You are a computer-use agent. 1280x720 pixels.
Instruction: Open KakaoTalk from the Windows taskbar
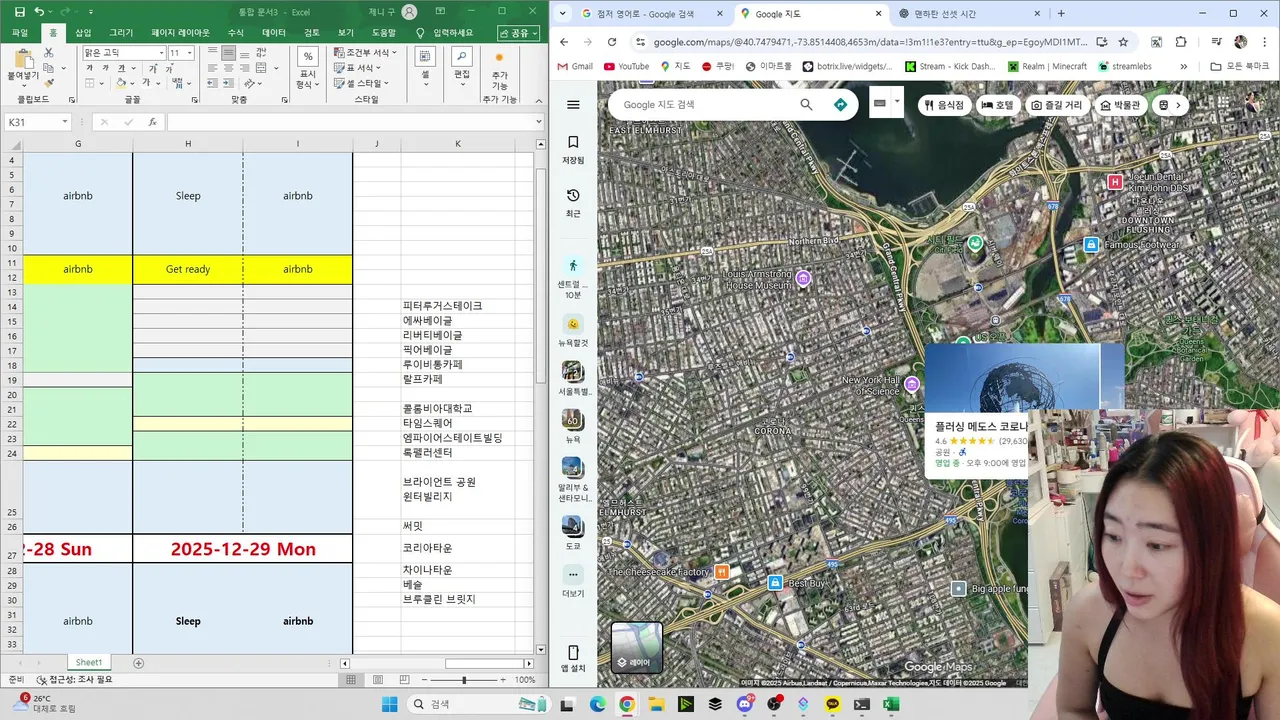(833, 704)
